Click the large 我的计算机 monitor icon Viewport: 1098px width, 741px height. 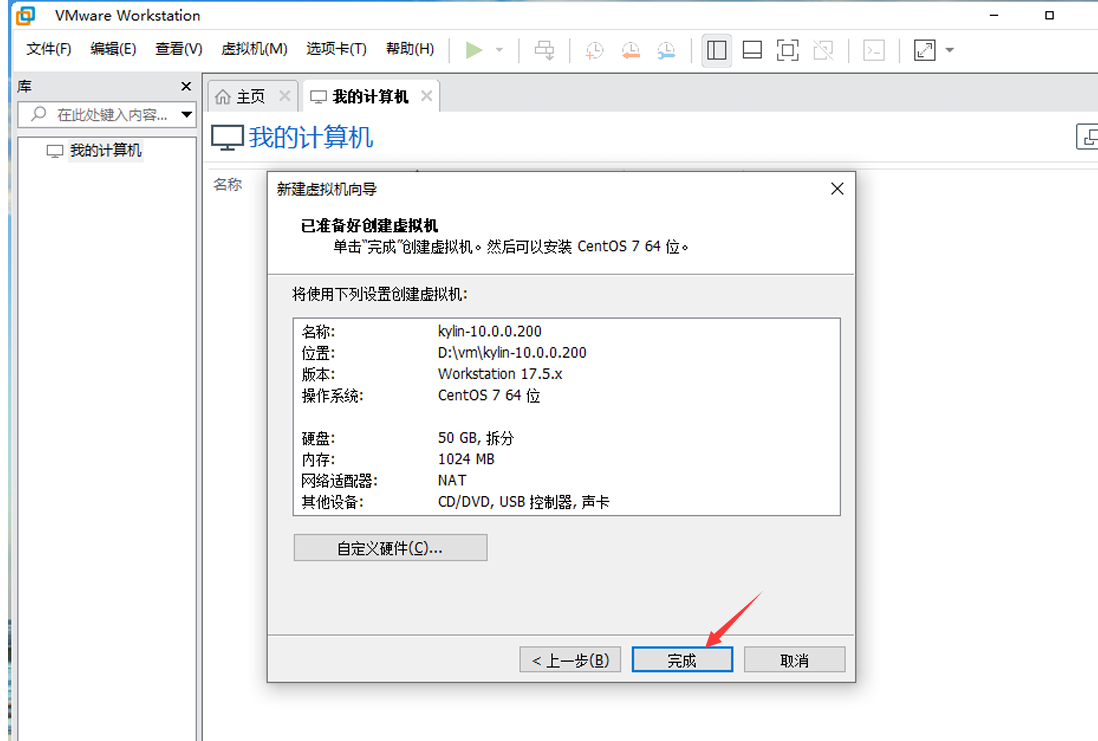tap(228, 137)
